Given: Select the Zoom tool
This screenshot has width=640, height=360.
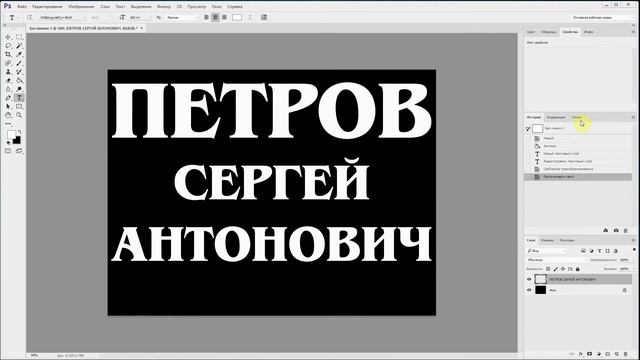Looking at the screenshot, I should [19, 116].
